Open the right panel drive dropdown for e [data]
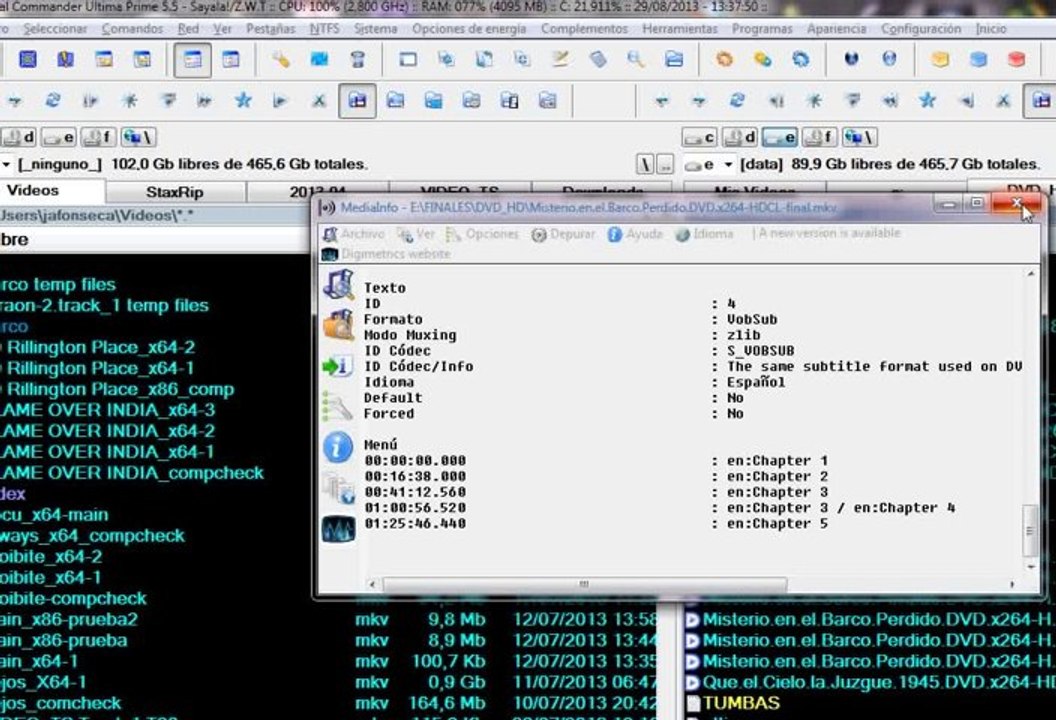 pos(728,164)
